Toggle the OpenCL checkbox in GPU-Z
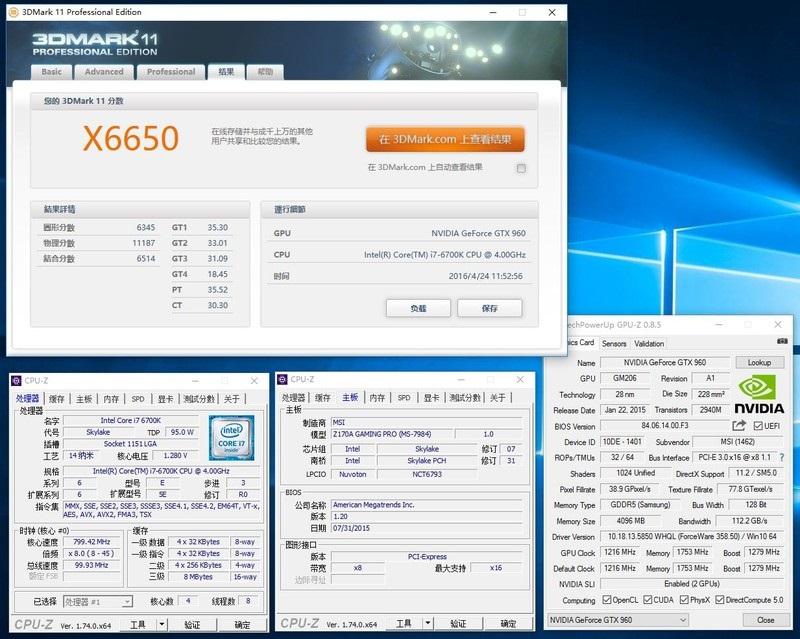 click(x=607, y=600)
